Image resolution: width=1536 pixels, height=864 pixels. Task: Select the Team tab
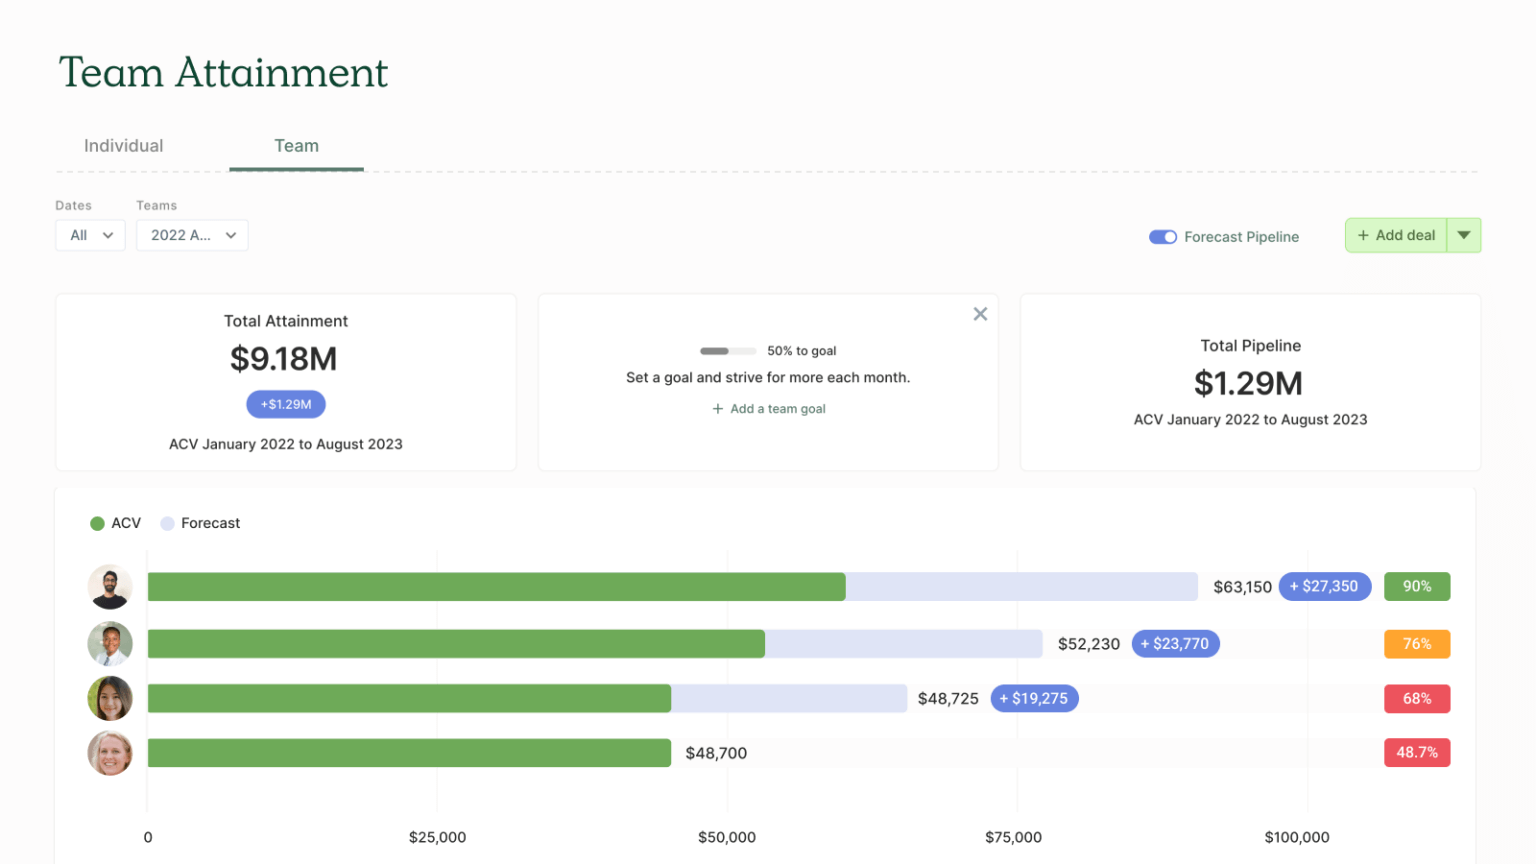pyautogui.click(x=296, y=146)
